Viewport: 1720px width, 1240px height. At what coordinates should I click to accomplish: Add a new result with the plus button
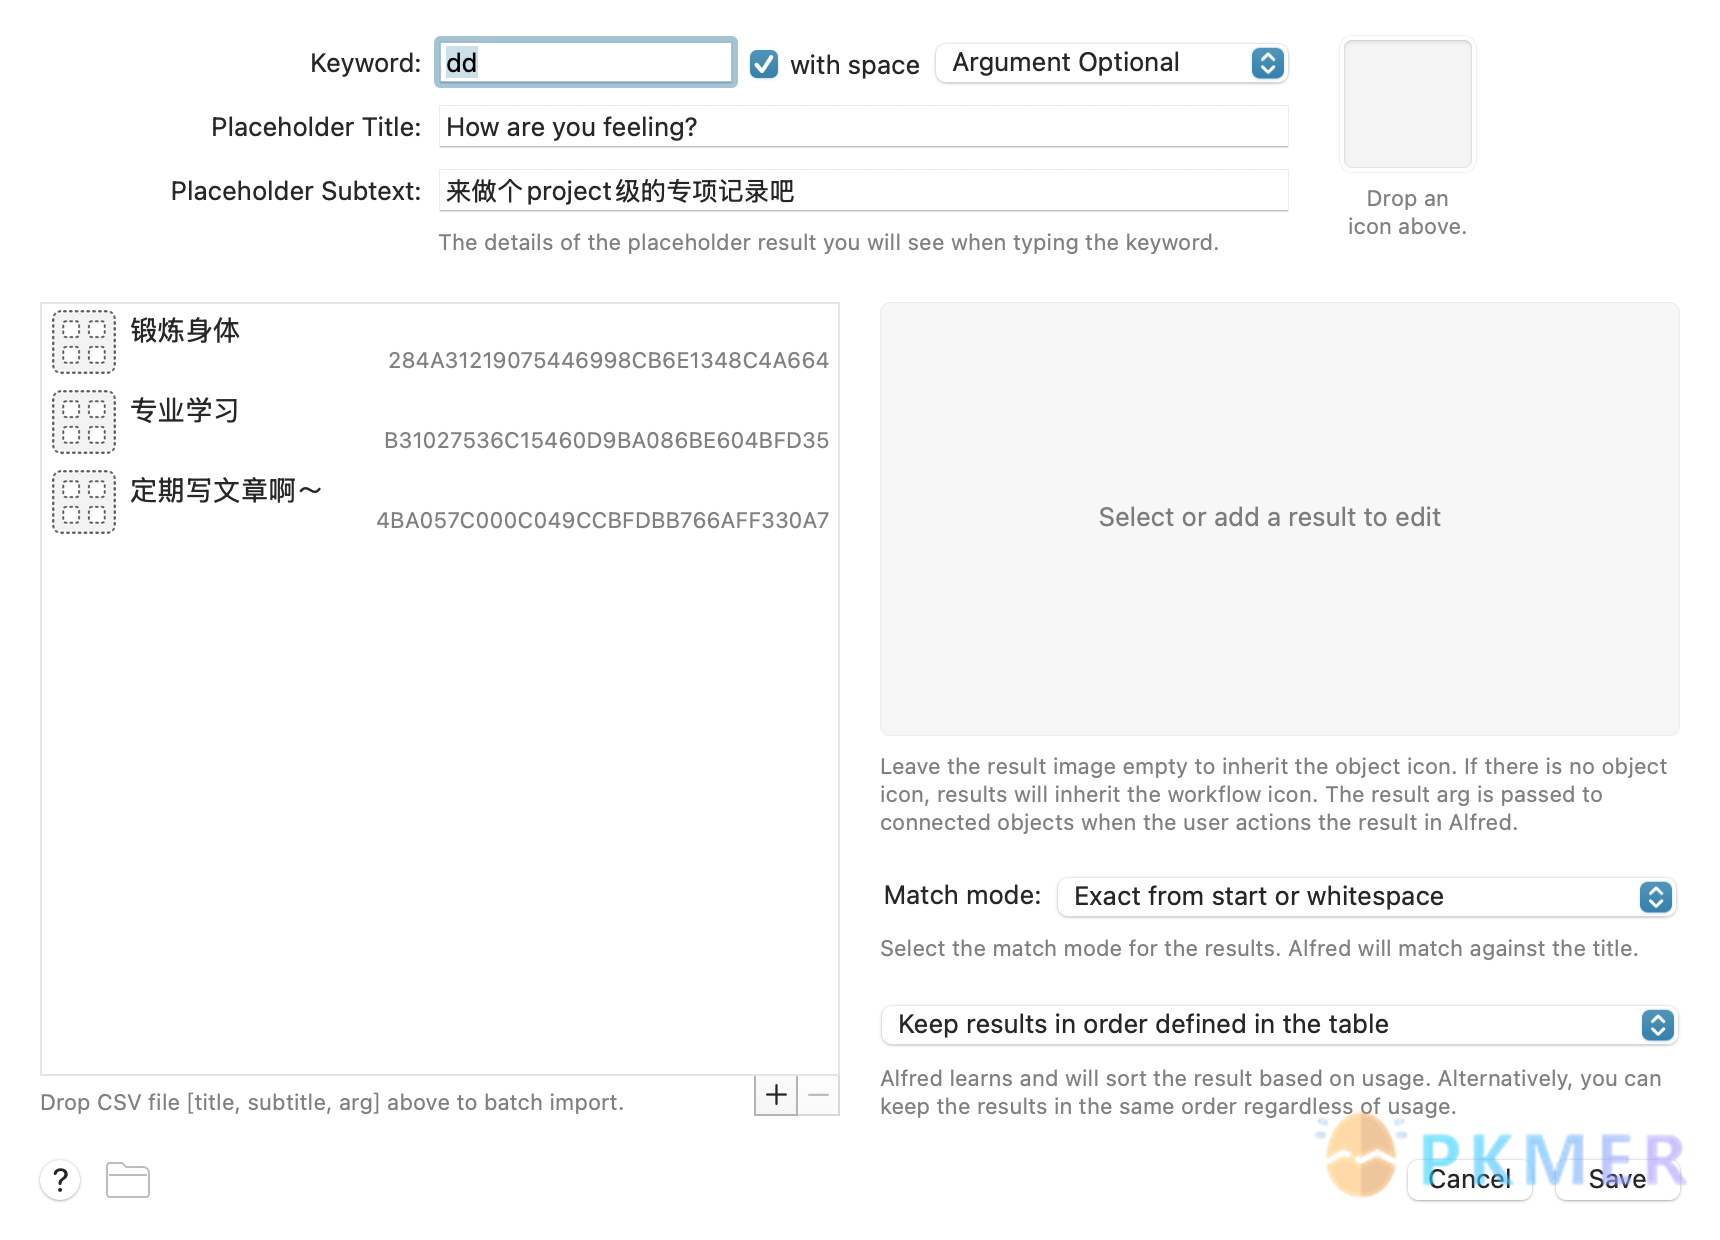point(776,1095)
